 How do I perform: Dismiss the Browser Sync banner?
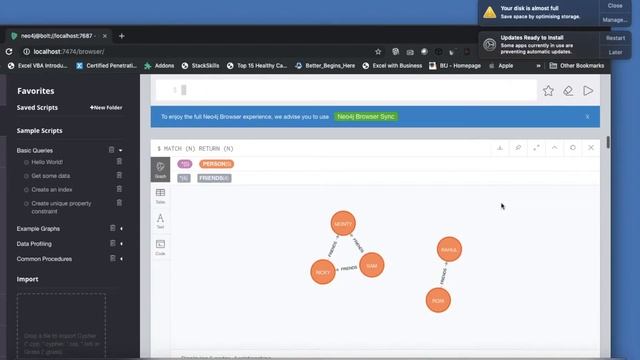click(587, 117)
